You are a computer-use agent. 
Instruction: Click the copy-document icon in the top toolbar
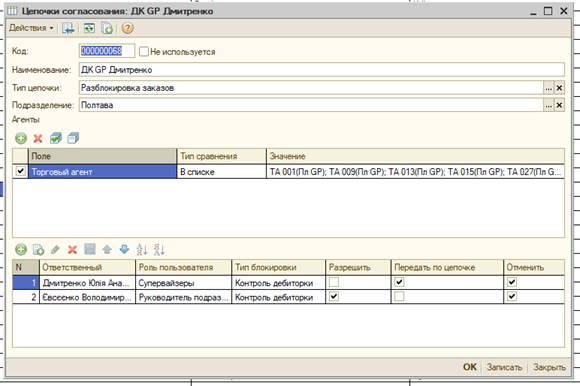point(107,28)
